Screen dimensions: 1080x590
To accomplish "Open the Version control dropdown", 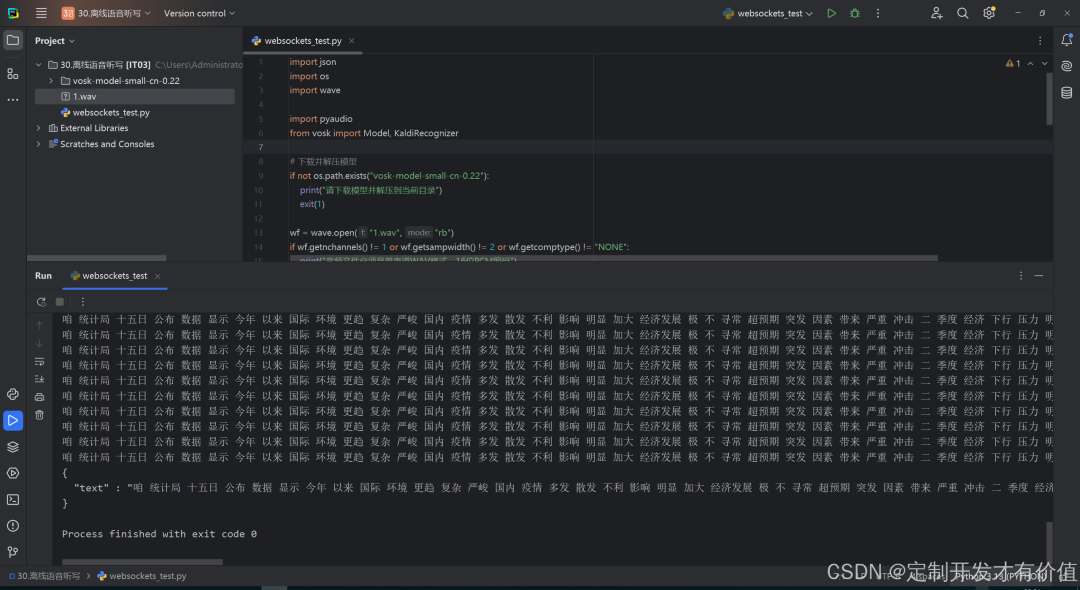I will (x=199, y=13).
